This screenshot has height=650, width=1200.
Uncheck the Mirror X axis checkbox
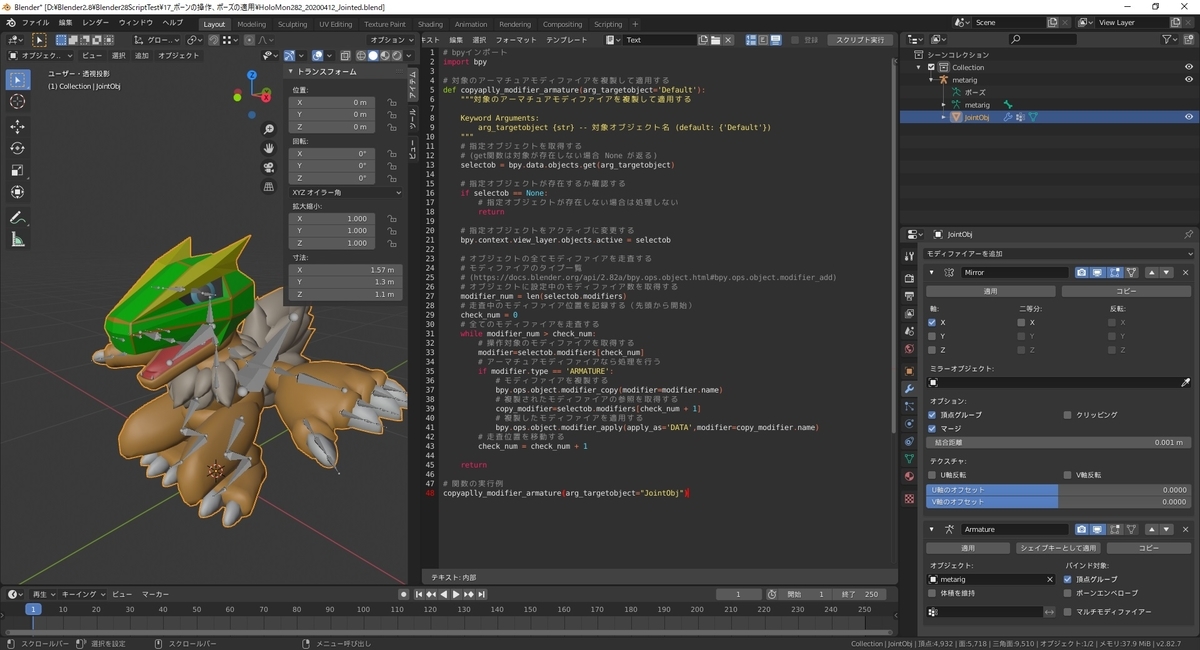pyautogui.click(x=932, y=322)
